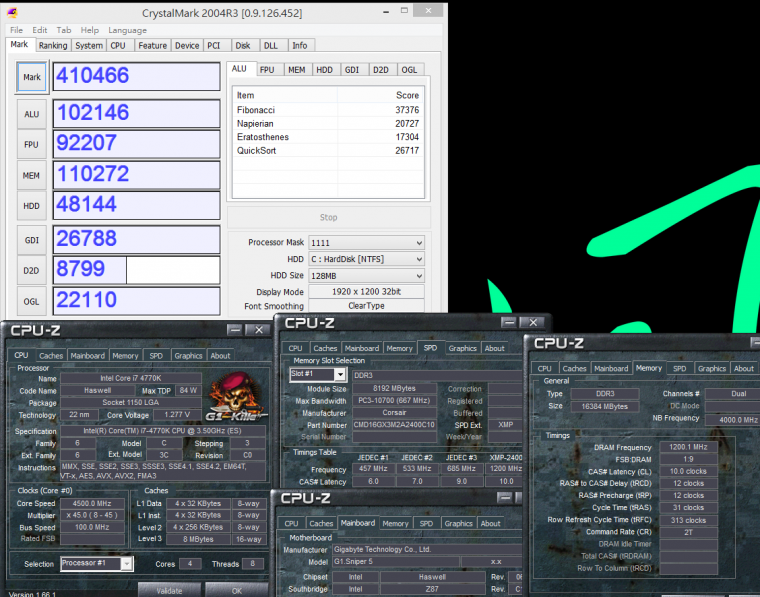
Task: Show GDI results sub-tab
Action: pos(352,70)
